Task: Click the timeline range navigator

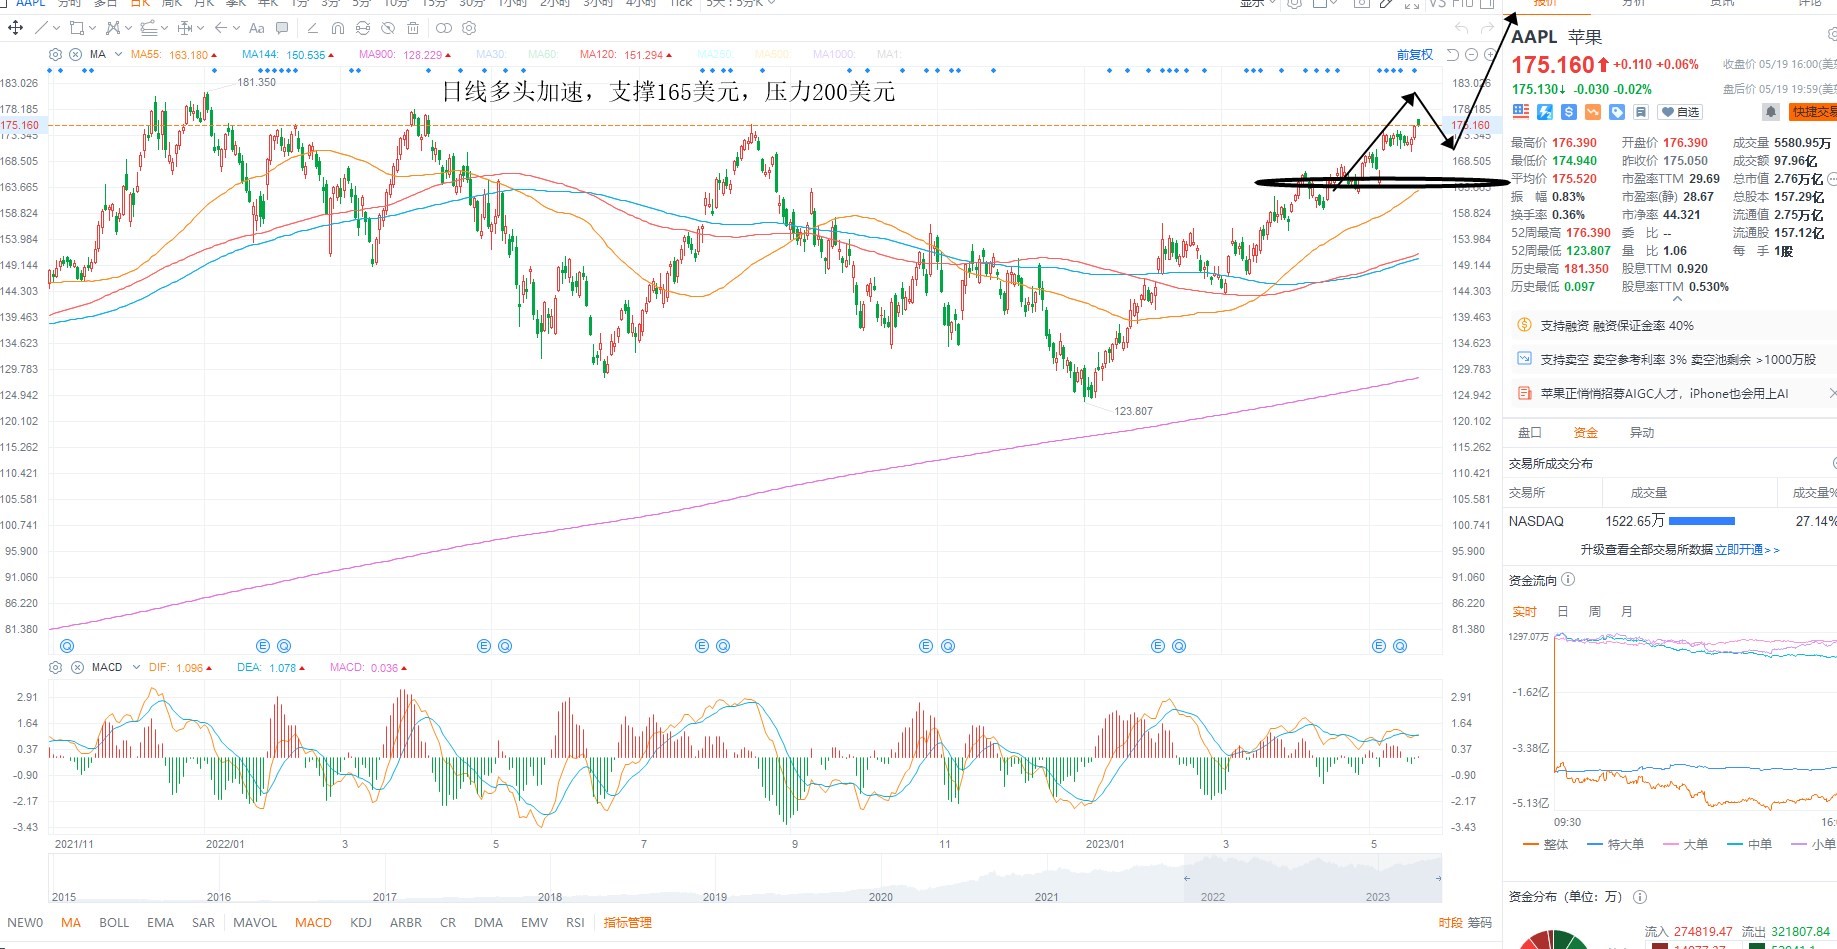Action: (x=745, y=880)
